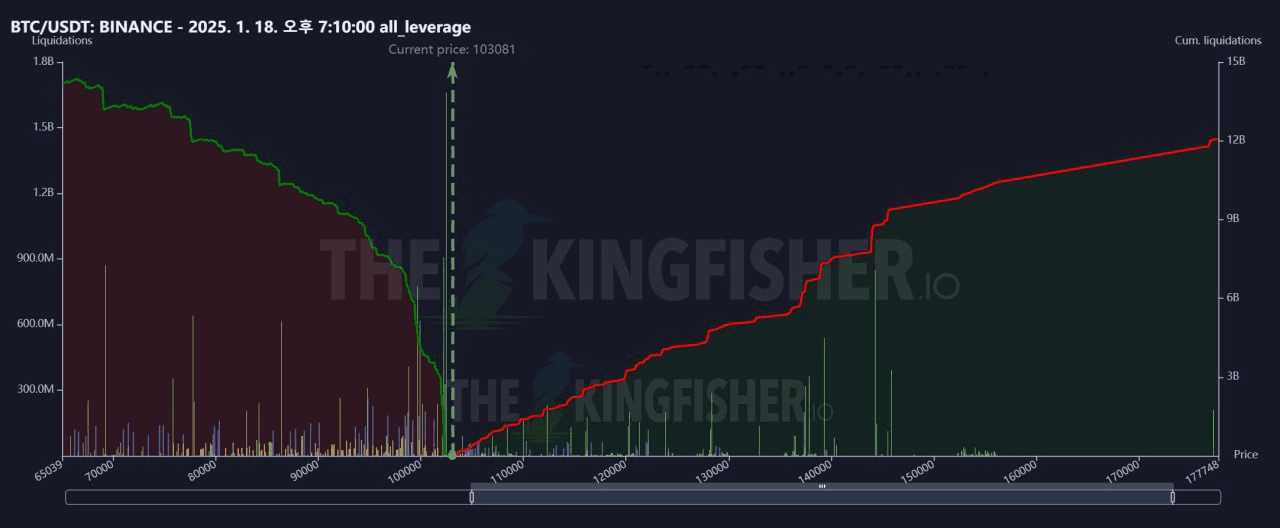
Task: Click the 'Current price: 103081' label
Action: pyautogui.click(x=452, y=48)
